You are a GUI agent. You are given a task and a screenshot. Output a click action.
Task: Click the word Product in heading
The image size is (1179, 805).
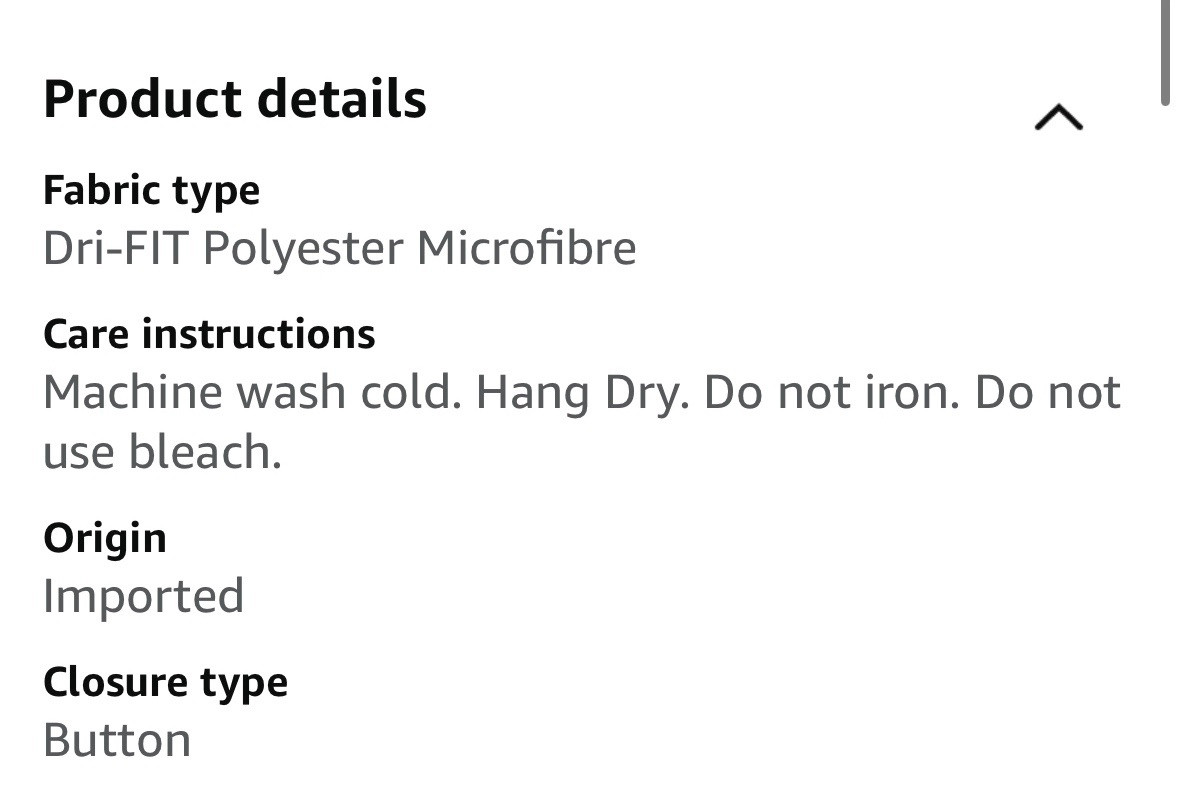[142, 99]
